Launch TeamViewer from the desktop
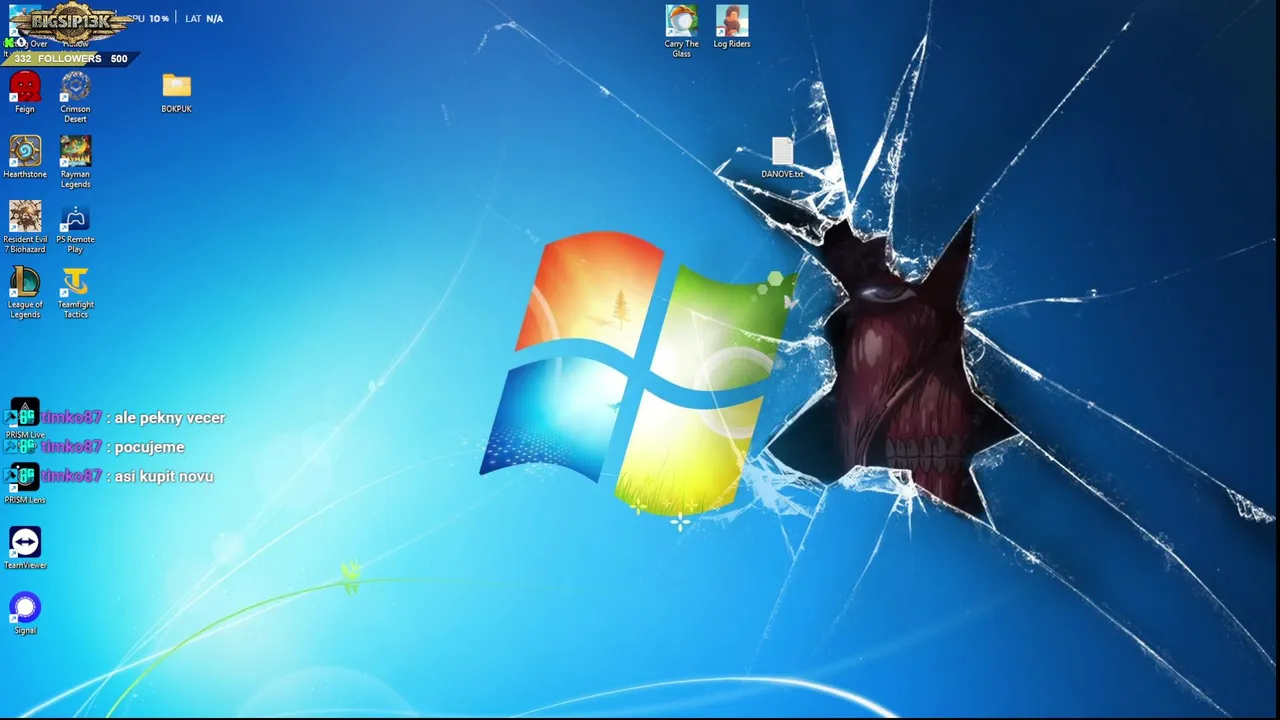 tap(25, 548)
